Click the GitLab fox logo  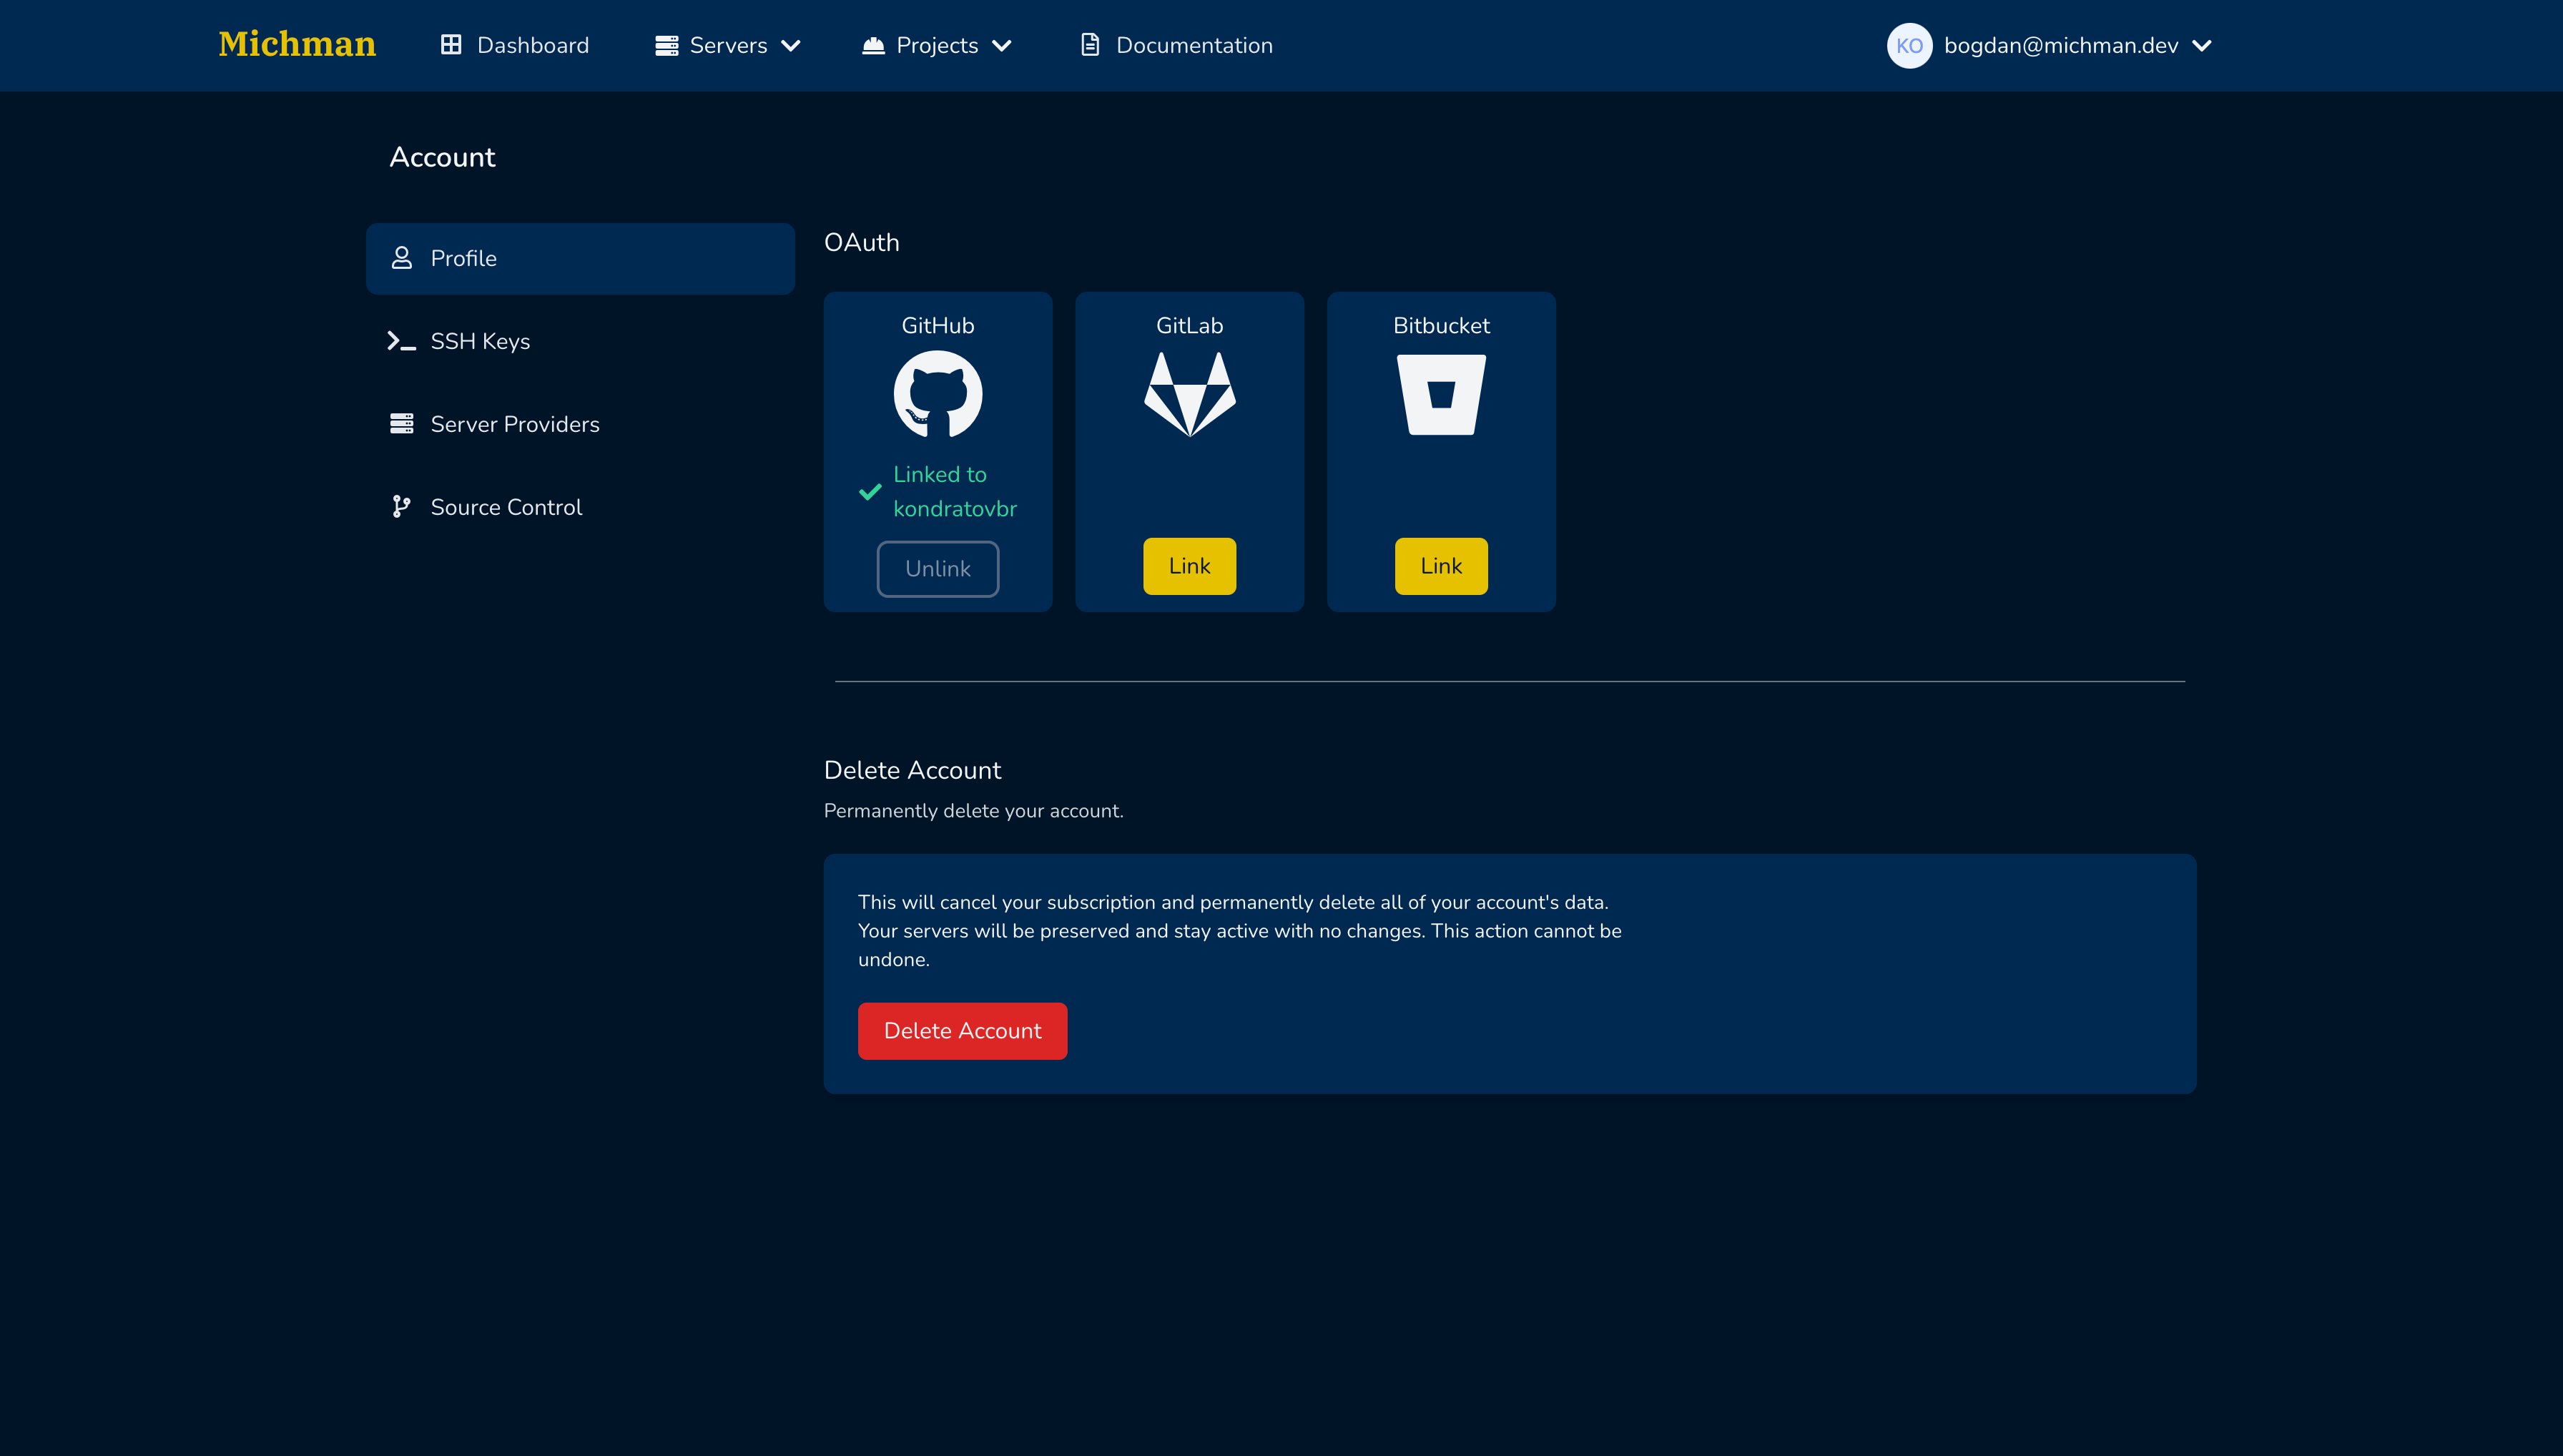click(x=1189, y=394)
